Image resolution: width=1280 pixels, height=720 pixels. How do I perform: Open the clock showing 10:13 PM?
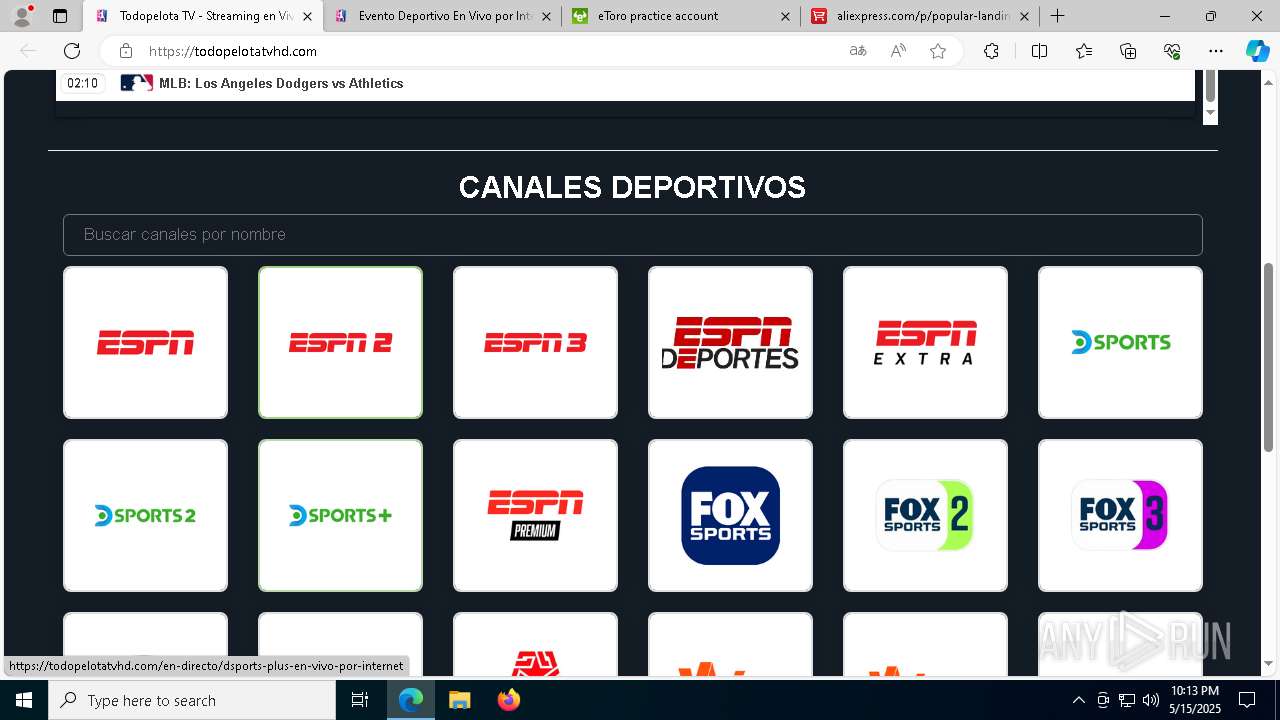coord(1194,700)
